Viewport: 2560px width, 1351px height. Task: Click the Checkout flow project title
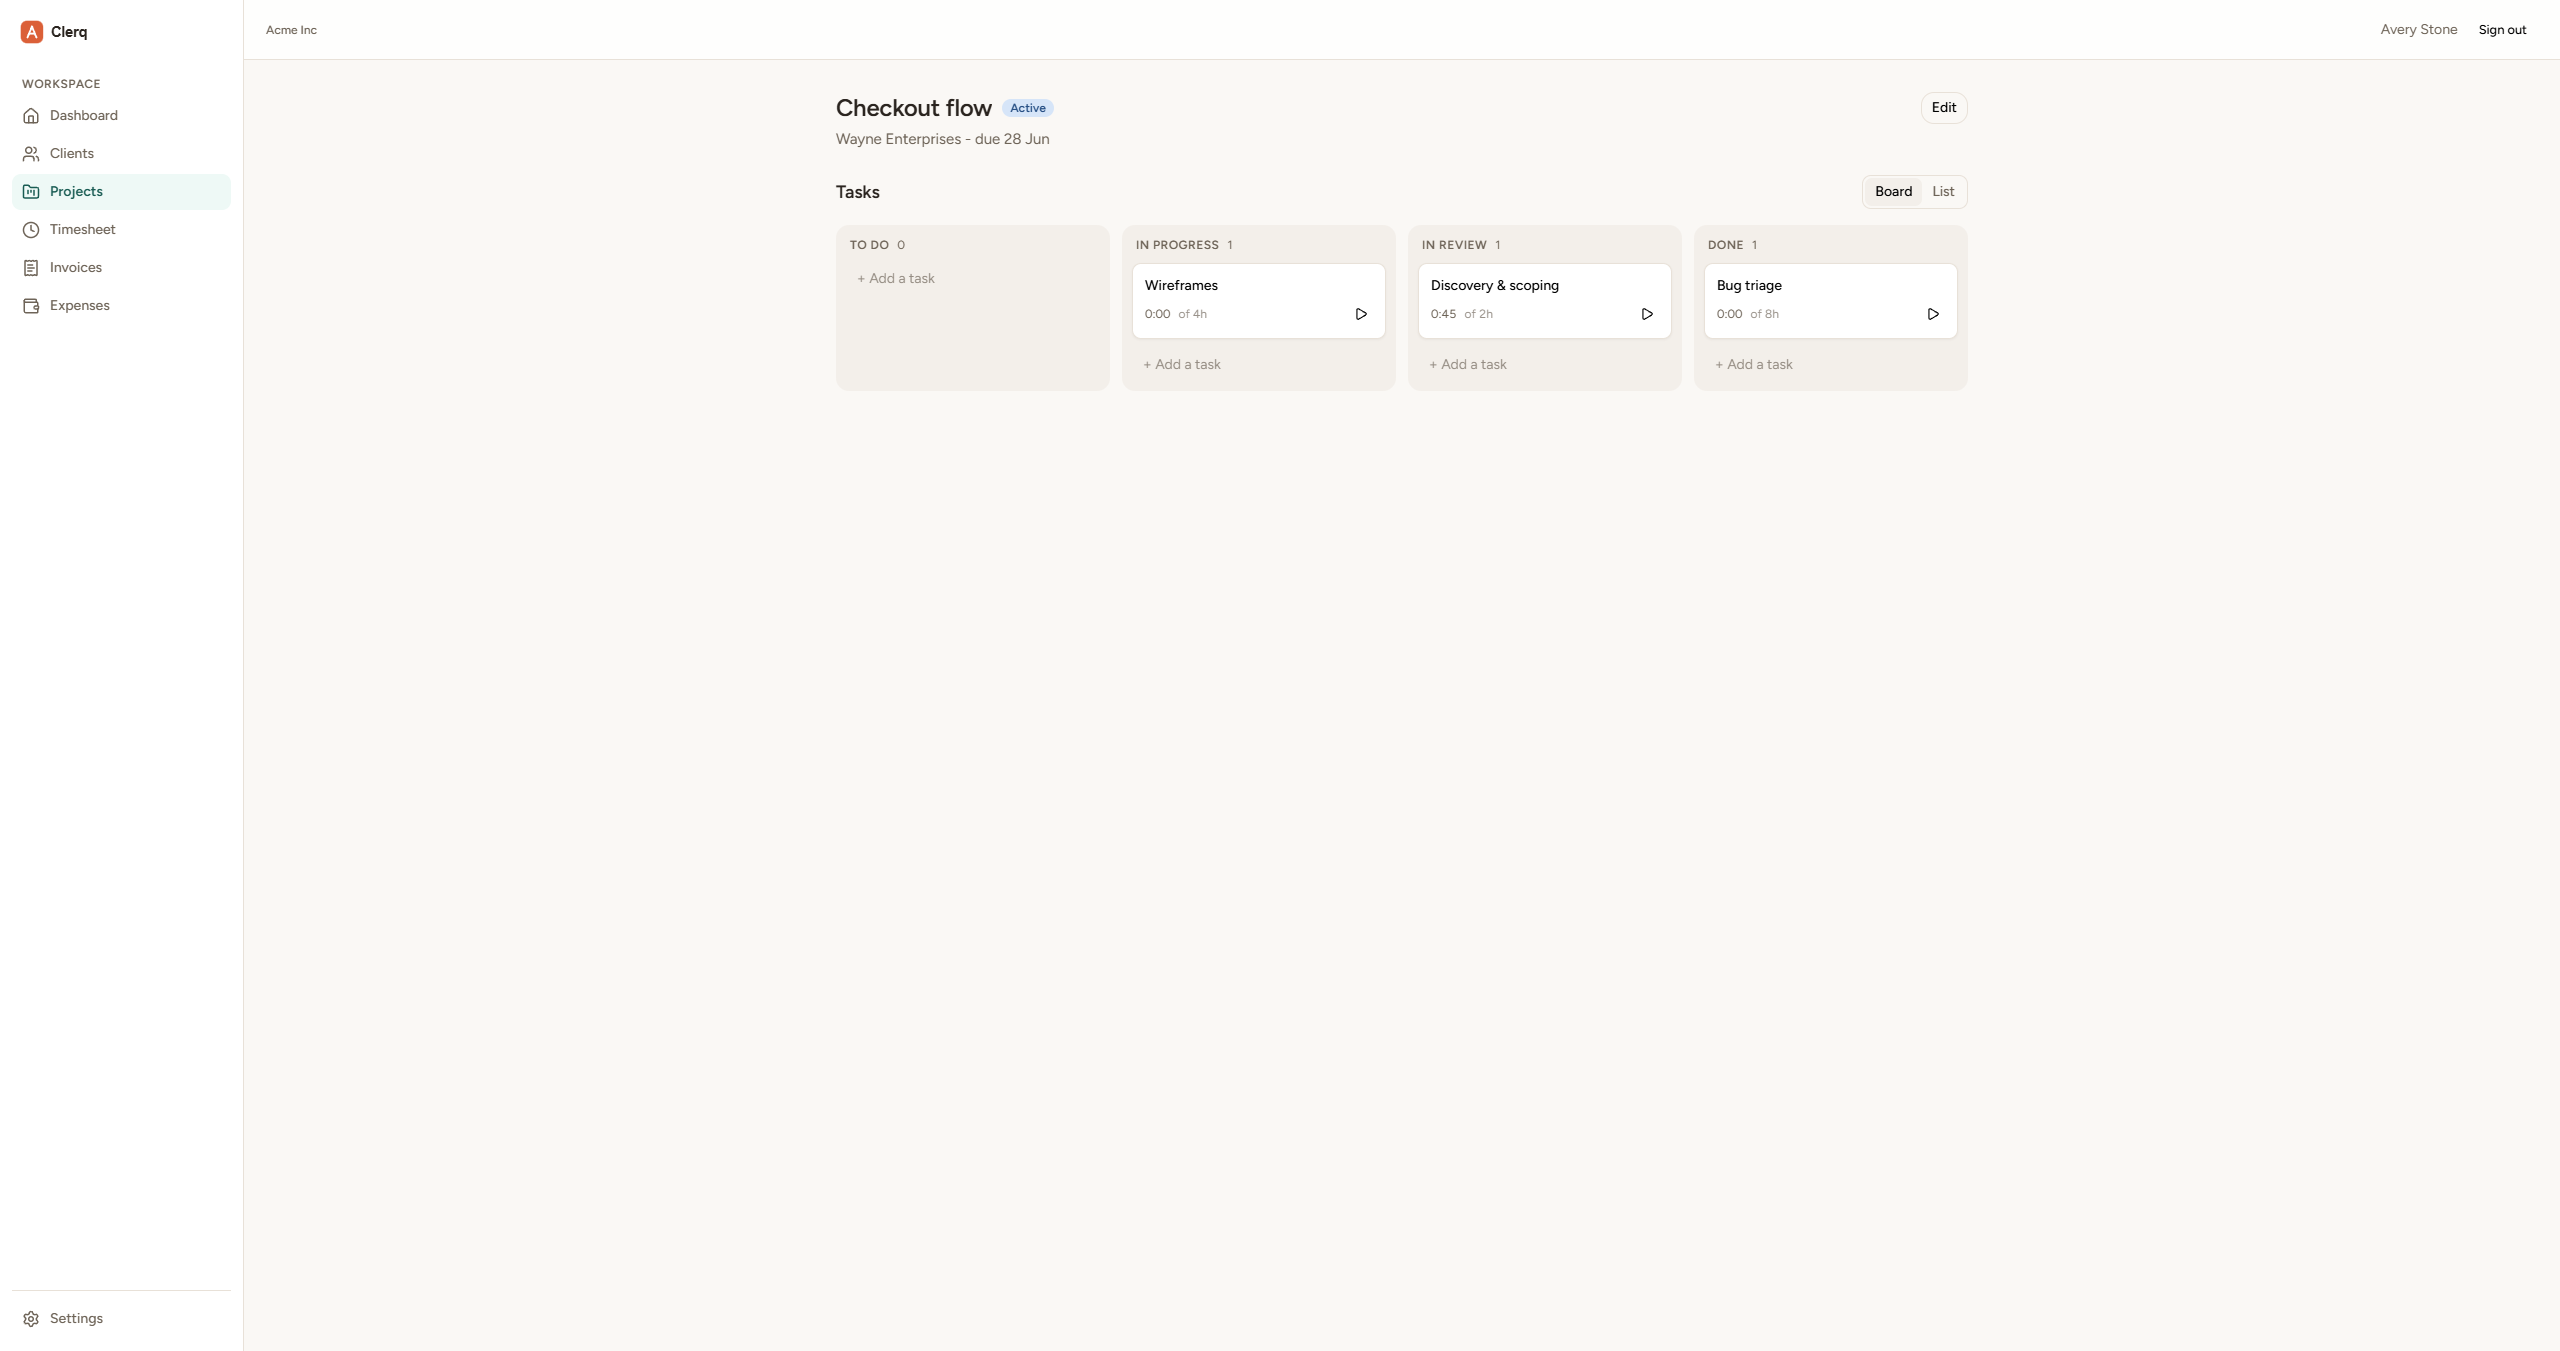(x=914, y=108)
